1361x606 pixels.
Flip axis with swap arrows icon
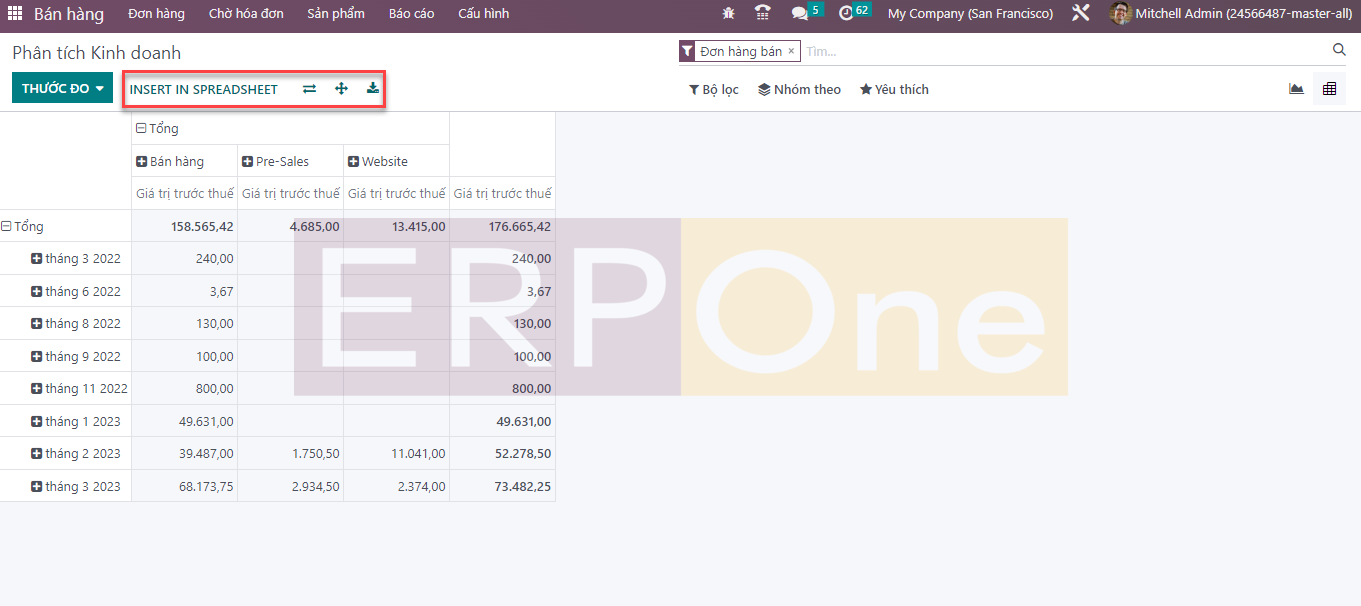click(x=310, y=89)
